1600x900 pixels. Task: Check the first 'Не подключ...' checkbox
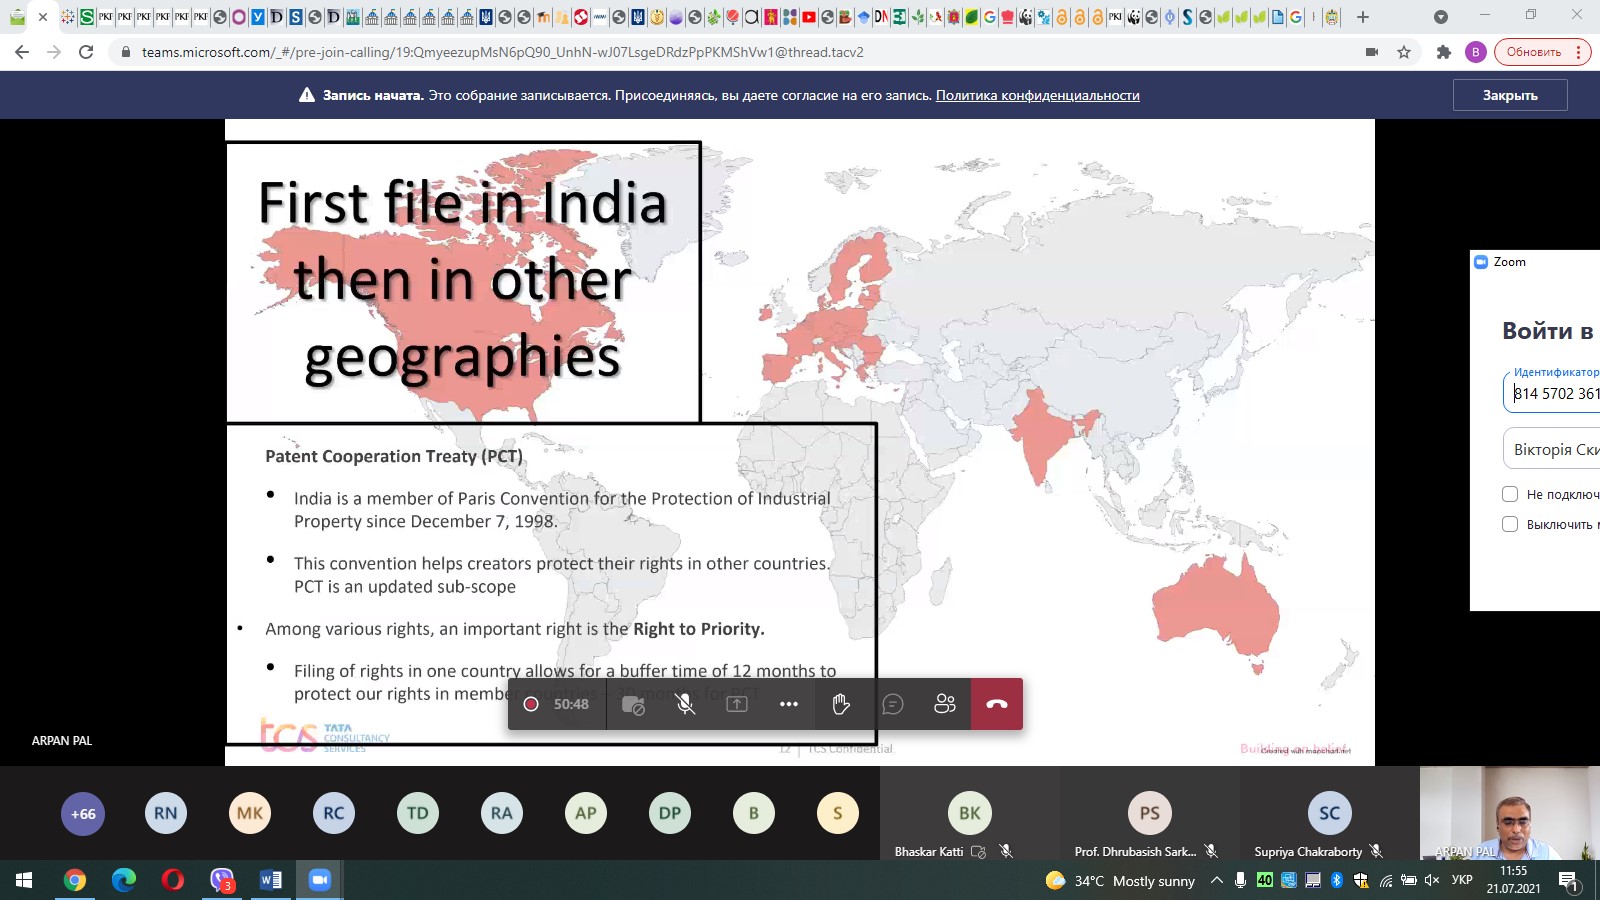coord(1510,494)
